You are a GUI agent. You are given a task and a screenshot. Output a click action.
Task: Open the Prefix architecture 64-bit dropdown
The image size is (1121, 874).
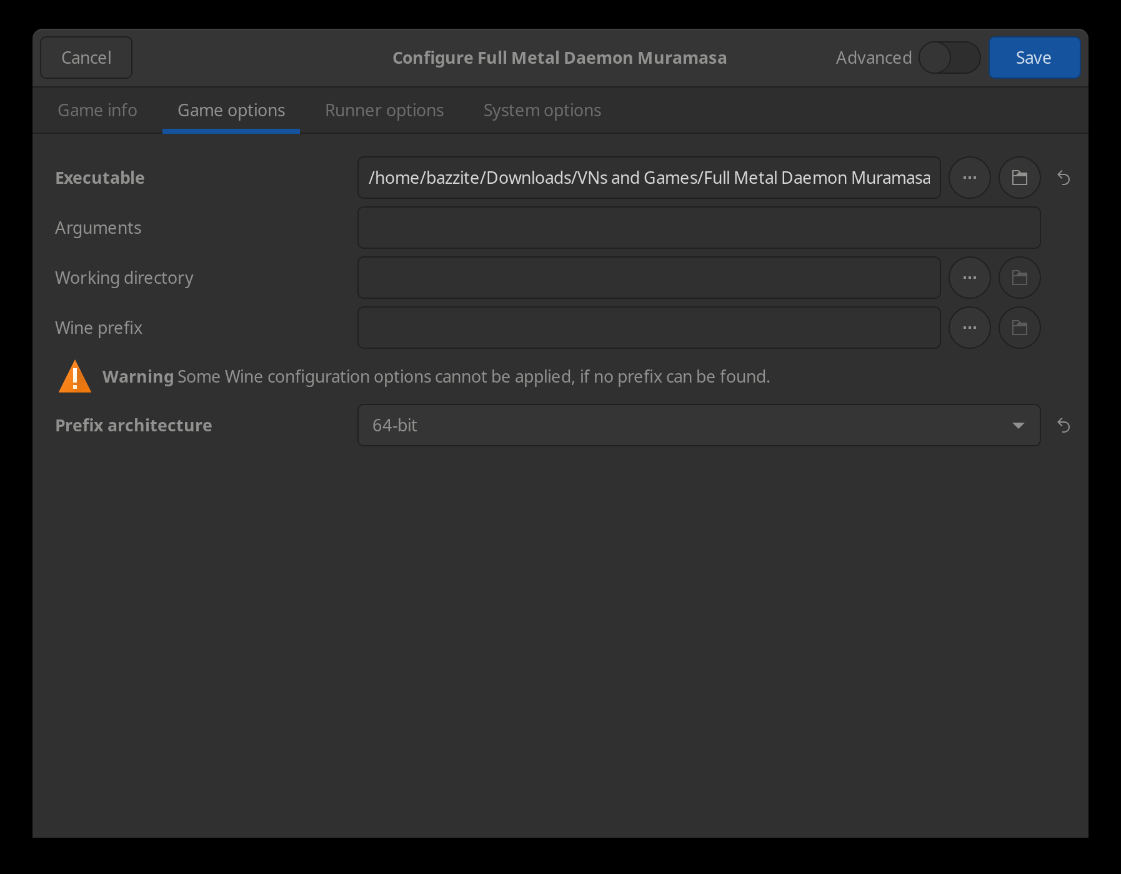tap(698, 425)
